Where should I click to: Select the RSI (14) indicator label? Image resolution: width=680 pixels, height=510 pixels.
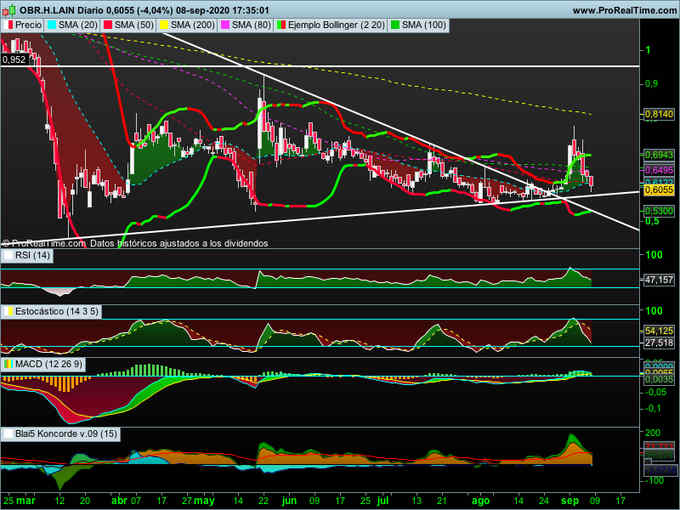coord(32,256)
